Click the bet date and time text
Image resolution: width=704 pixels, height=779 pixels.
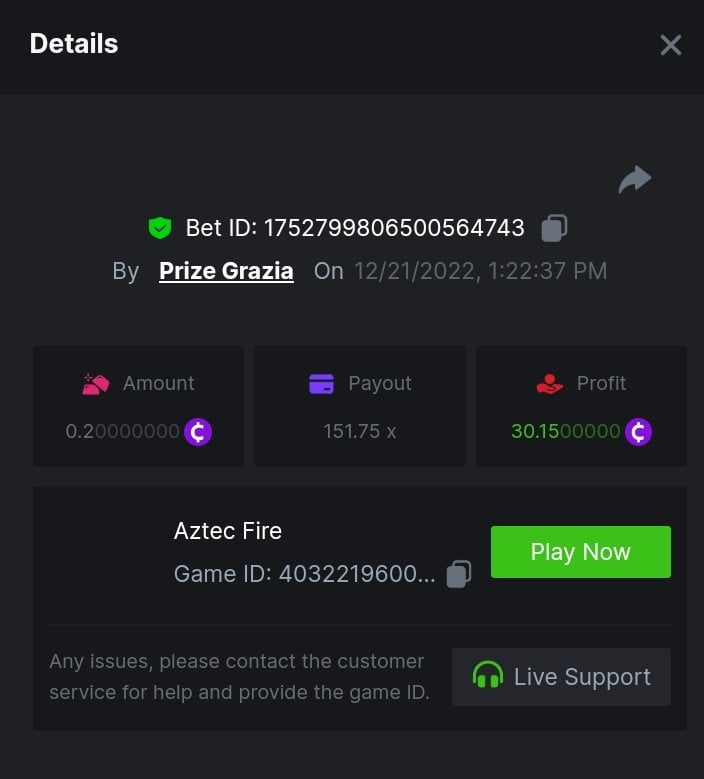pyautogui.click(x=480, y=271)
